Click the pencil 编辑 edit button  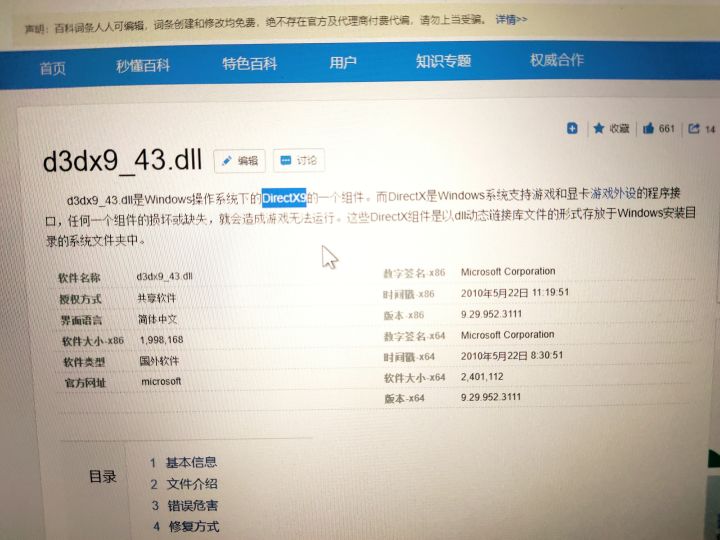point(240,161)
